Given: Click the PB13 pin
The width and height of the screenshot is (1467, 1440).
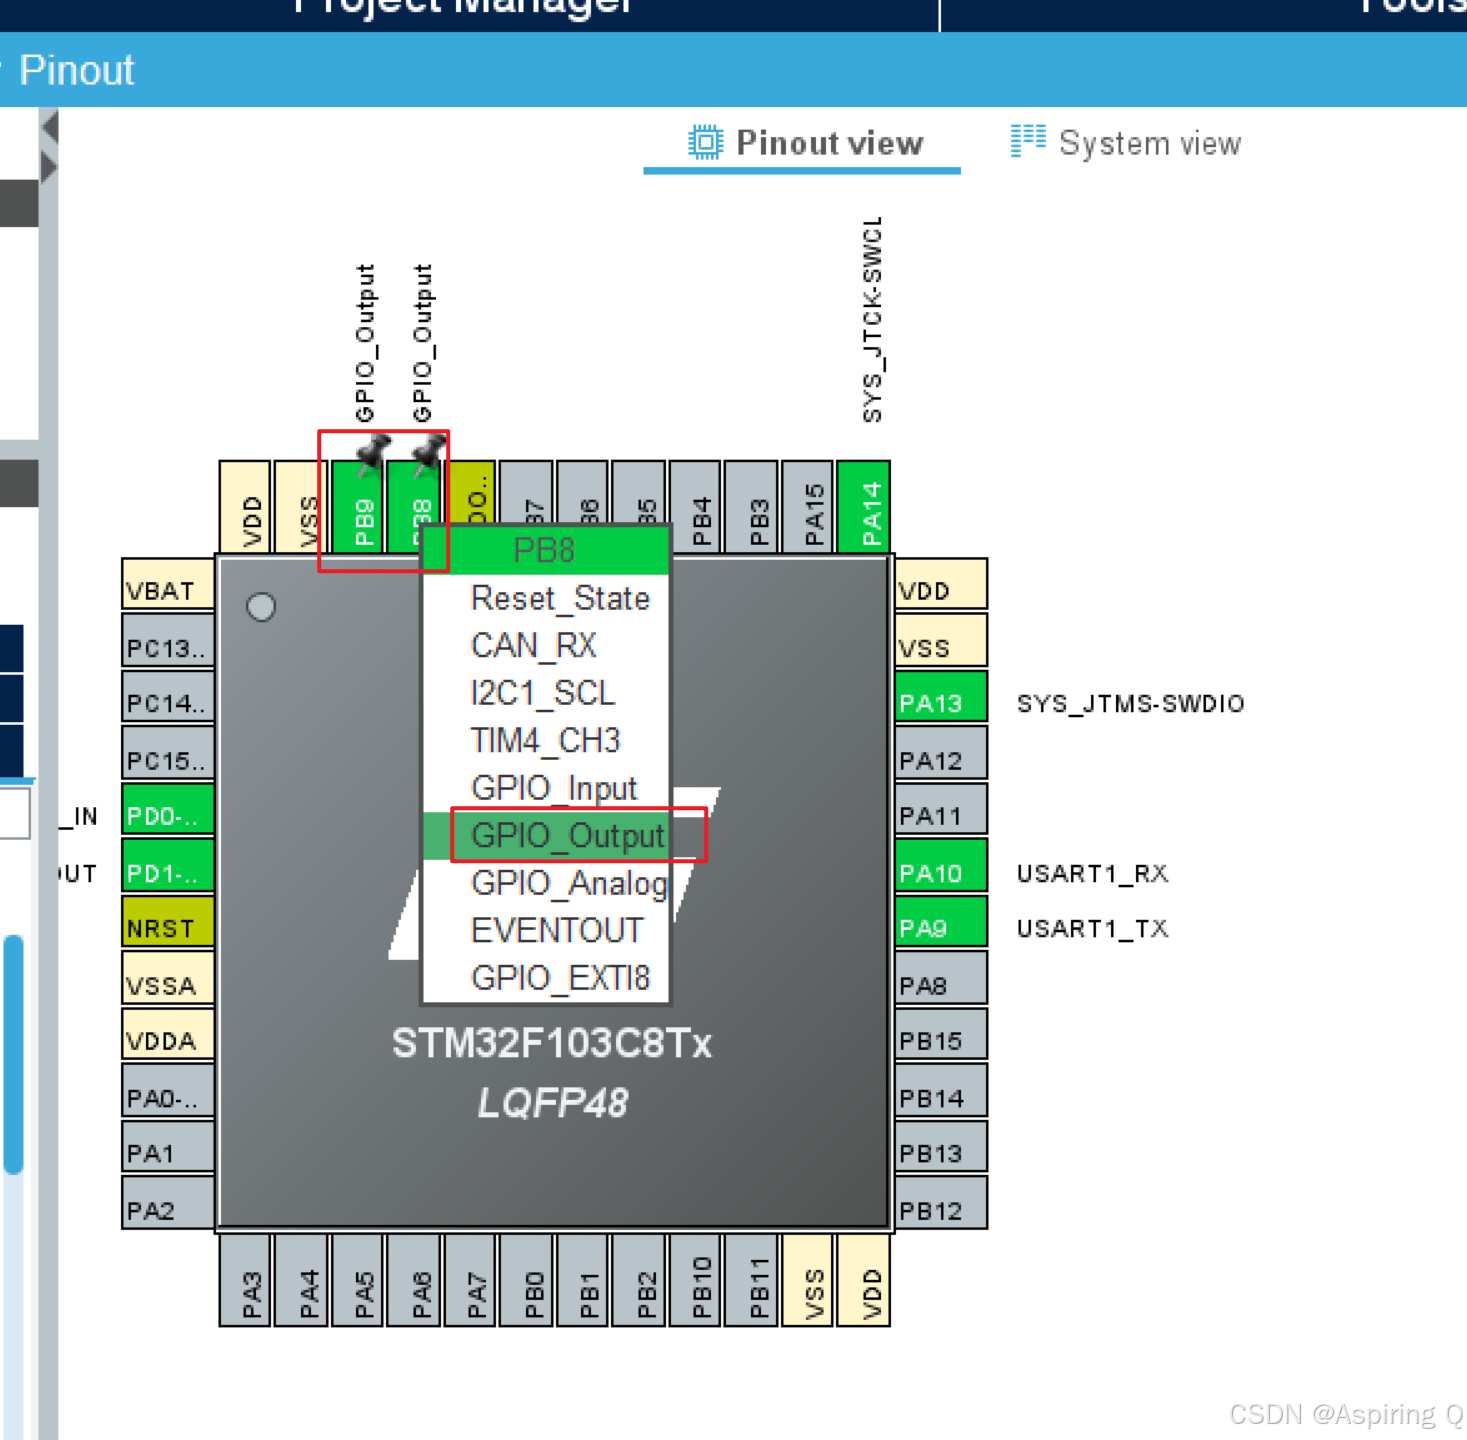Looking at the screenshot, I should pyautogui.click(x=941, y=1147).
